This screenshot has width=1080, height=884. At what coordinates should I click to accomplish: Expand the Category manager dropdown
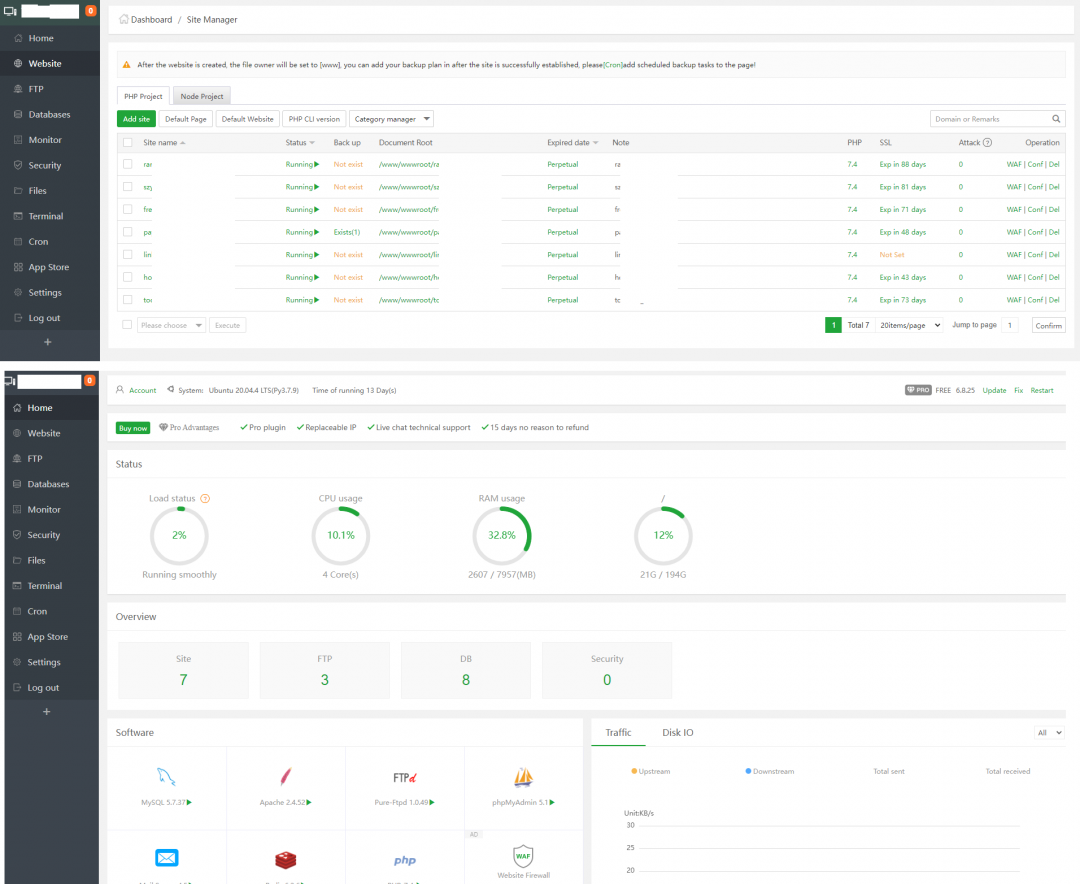[x=391, y=119]
